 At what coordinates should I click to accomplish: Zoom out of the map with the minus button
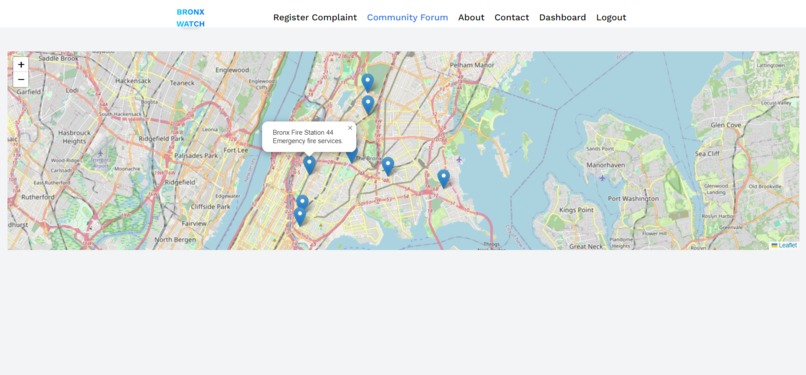click(x=21, y=80)
